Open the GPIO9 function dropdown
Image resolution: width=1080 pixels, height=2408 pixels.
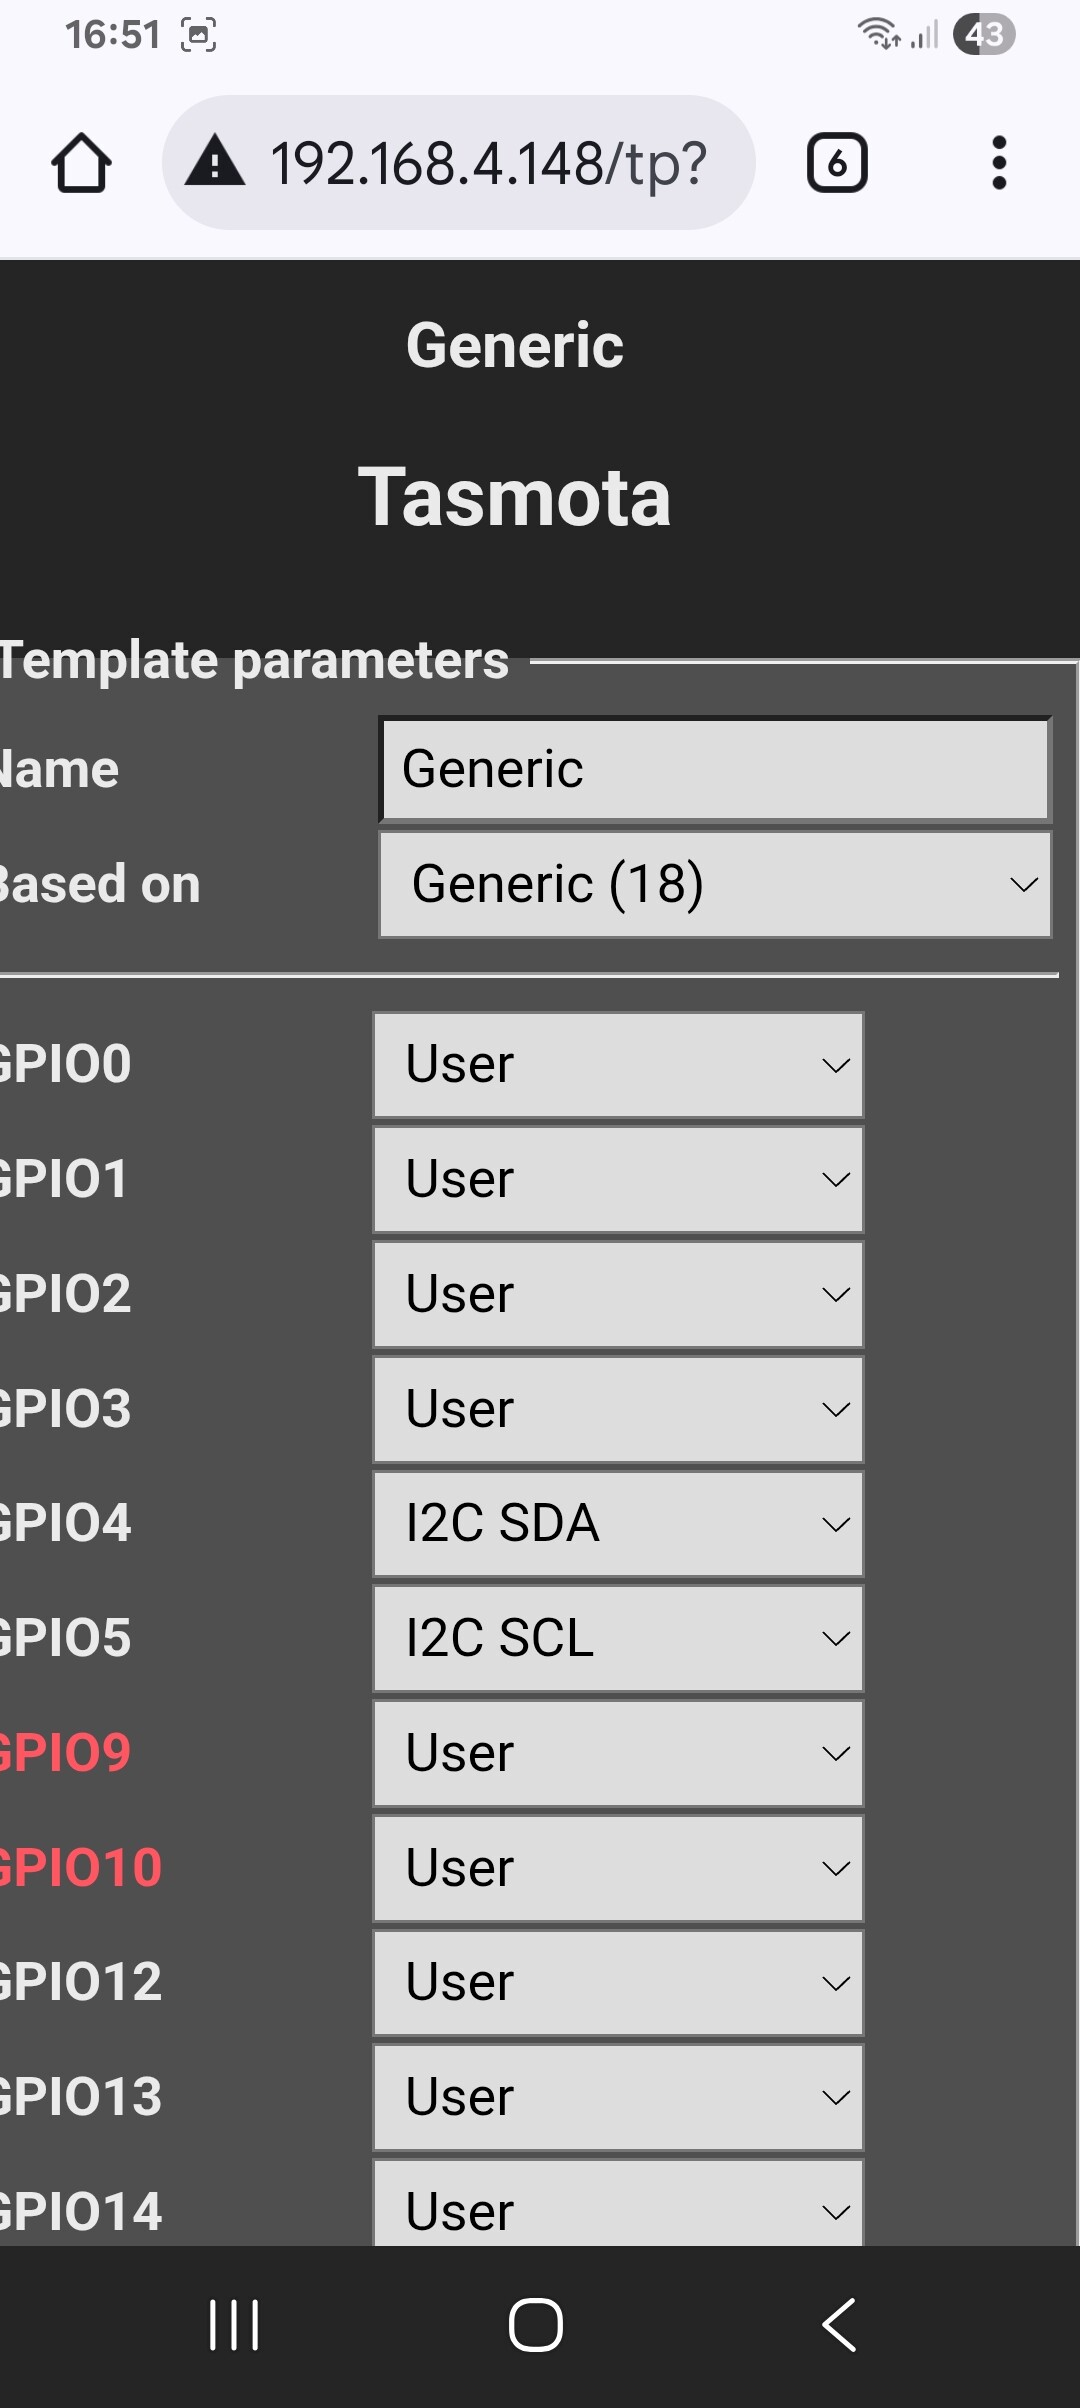(618, 1754)
